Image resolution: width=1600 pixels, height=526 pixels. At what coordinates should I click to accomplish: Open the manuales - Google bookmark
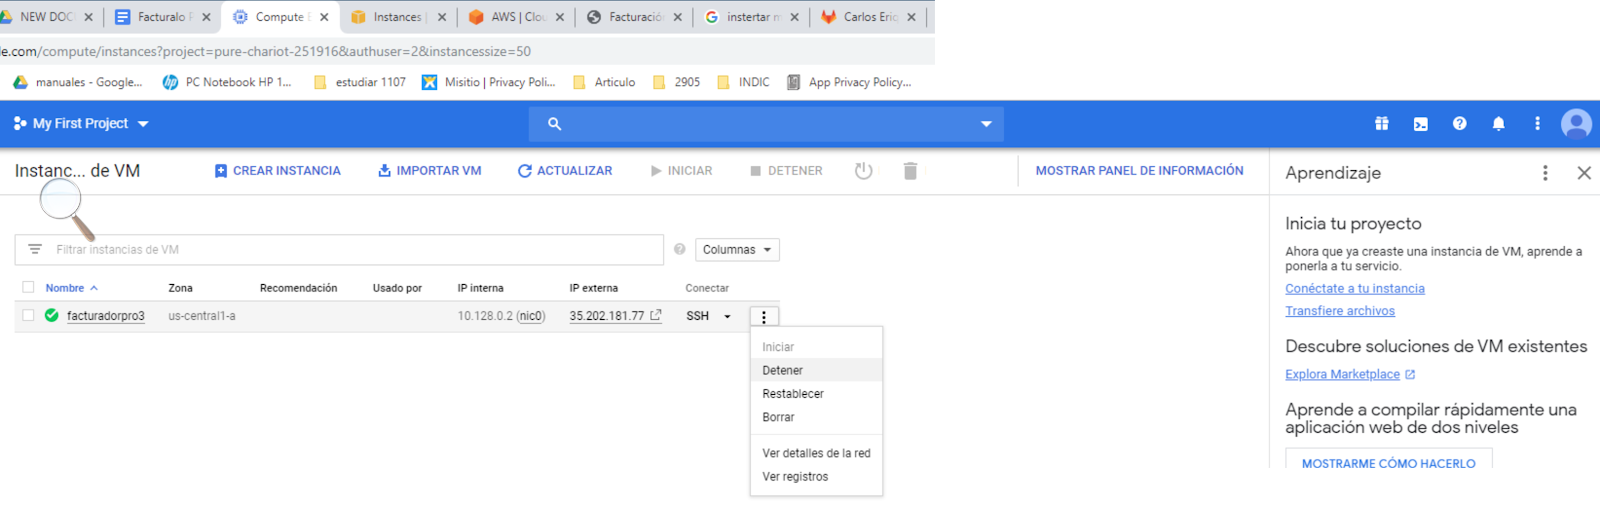click(78, 82)
